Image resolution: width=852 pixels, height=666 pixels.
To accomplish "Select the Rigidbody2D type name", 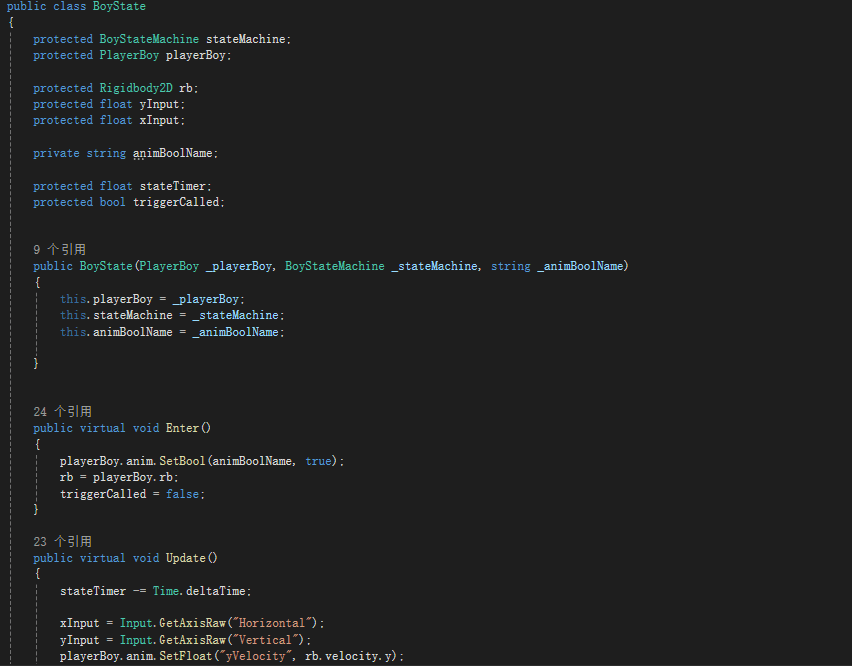I will click(x=136, y=88).
